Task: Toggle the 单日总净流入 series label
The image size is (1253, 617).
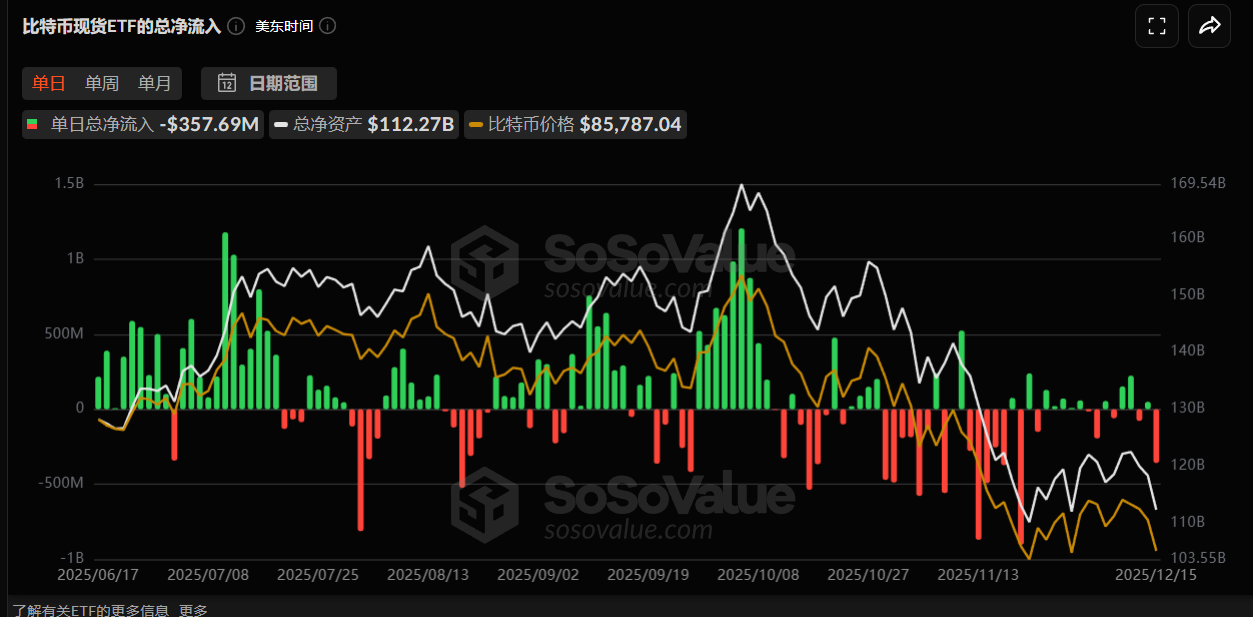Action: pos(102,125)
